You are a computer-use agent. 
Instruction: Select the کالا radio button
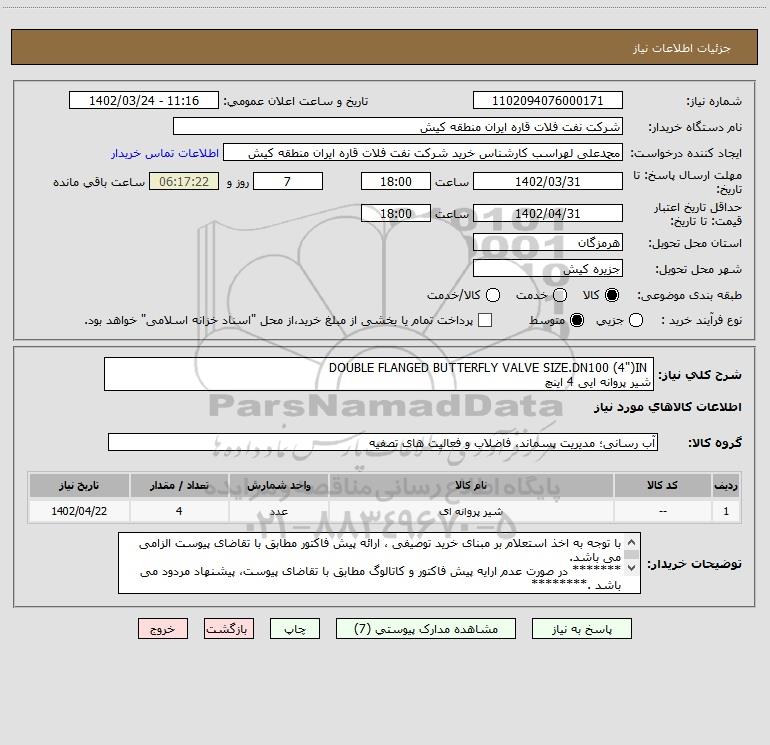pyautogui.click(x=611, y=295)
